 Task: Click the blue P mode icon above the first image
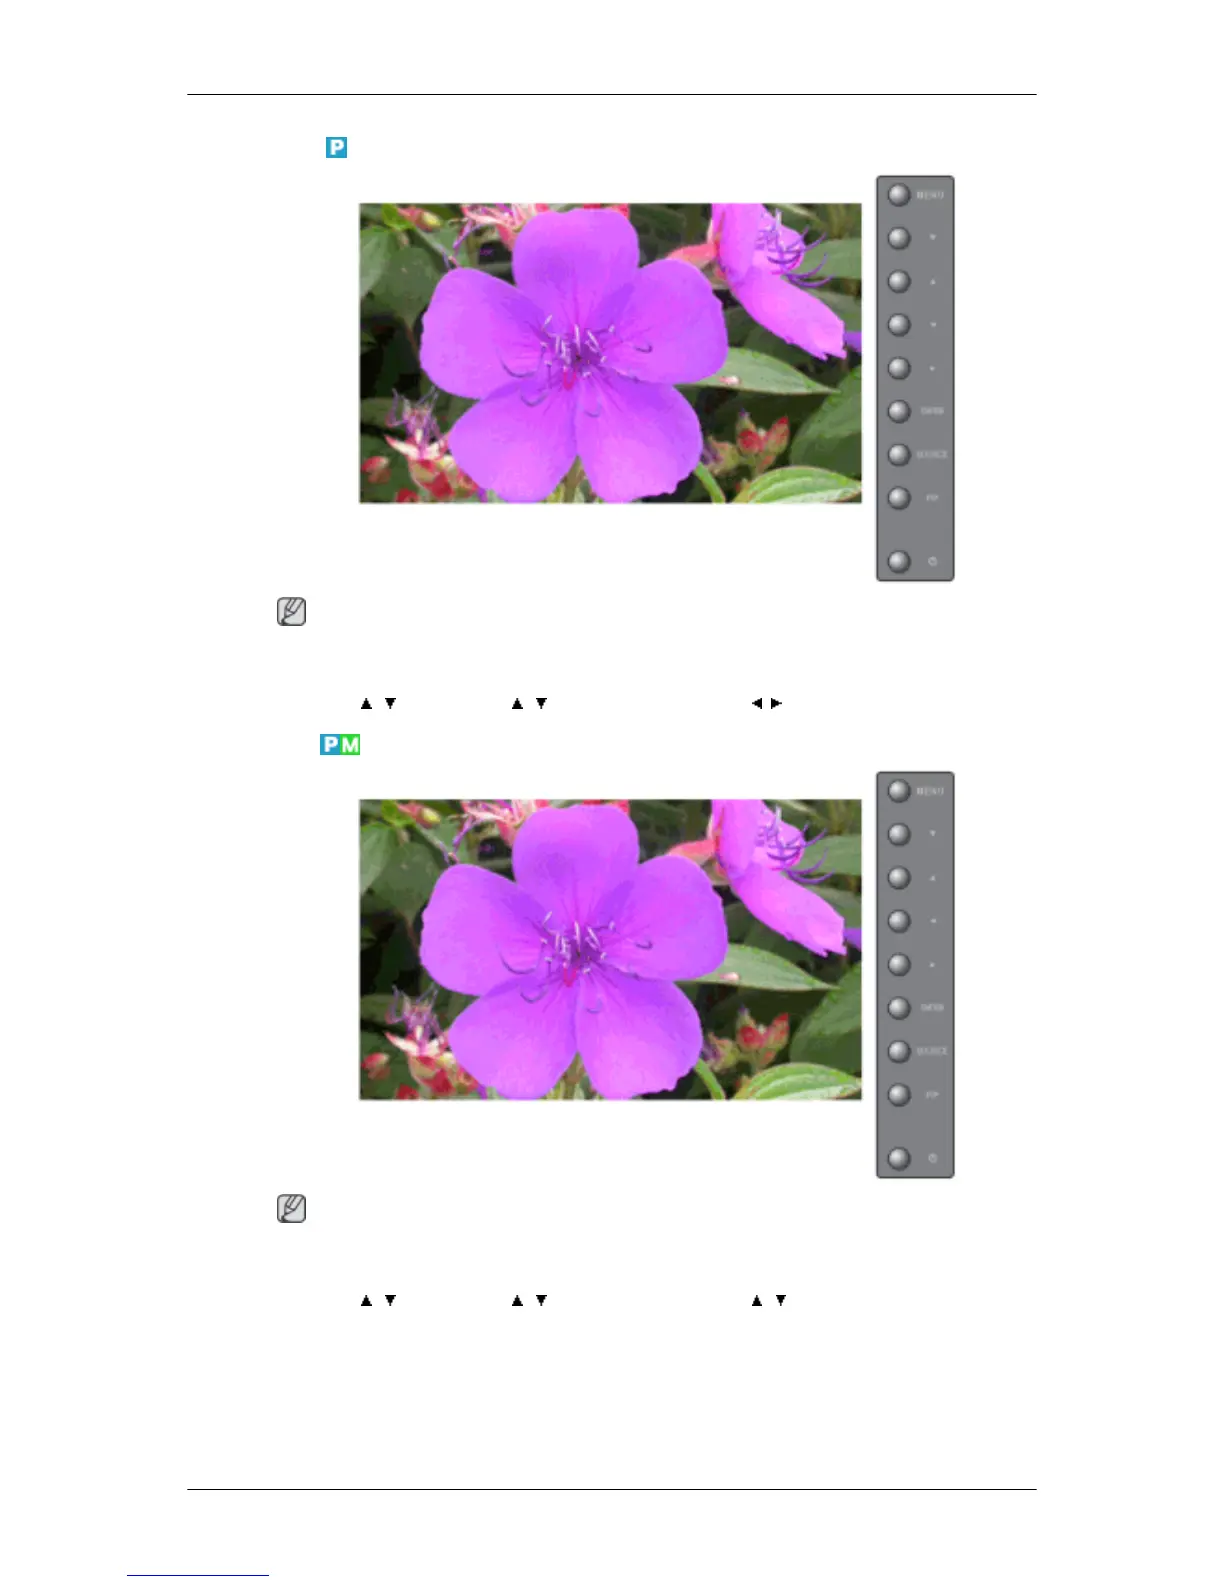point(336,148)
